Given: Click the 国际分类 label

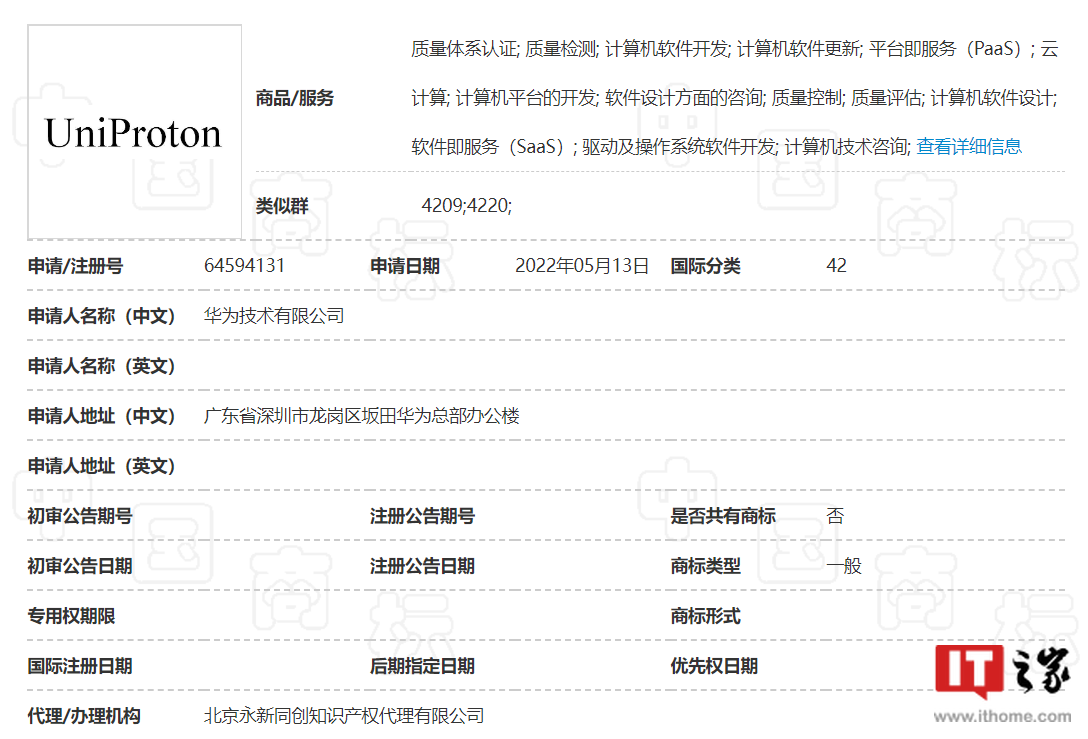Looking at the screenshot, I should point(705,266).
